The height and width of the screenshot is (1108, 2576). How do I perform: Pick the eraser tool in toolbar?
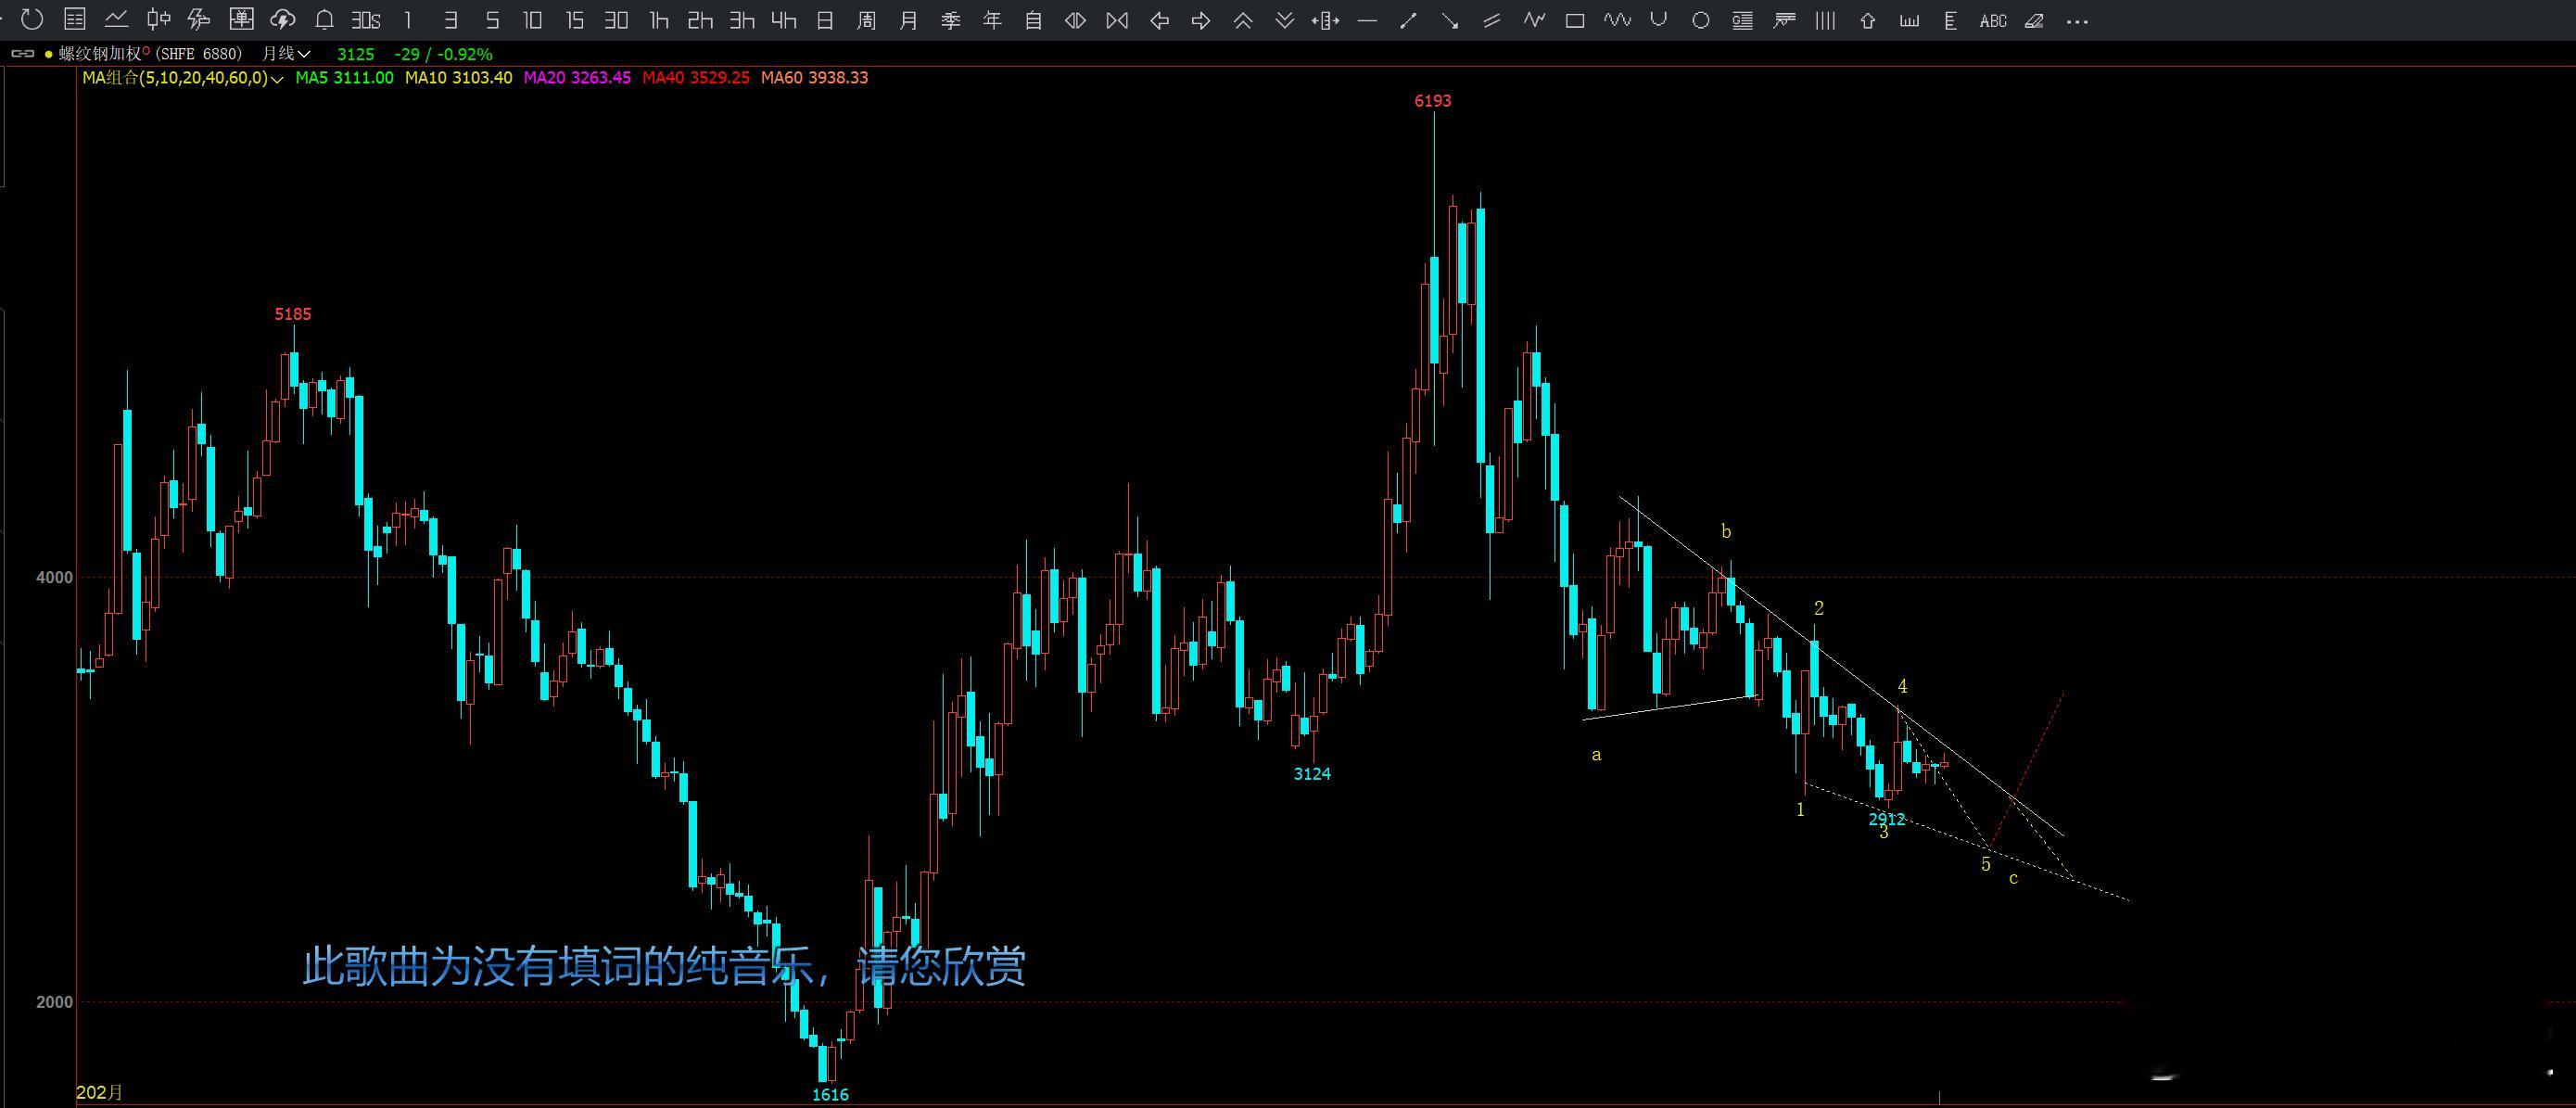point(2034,20)
